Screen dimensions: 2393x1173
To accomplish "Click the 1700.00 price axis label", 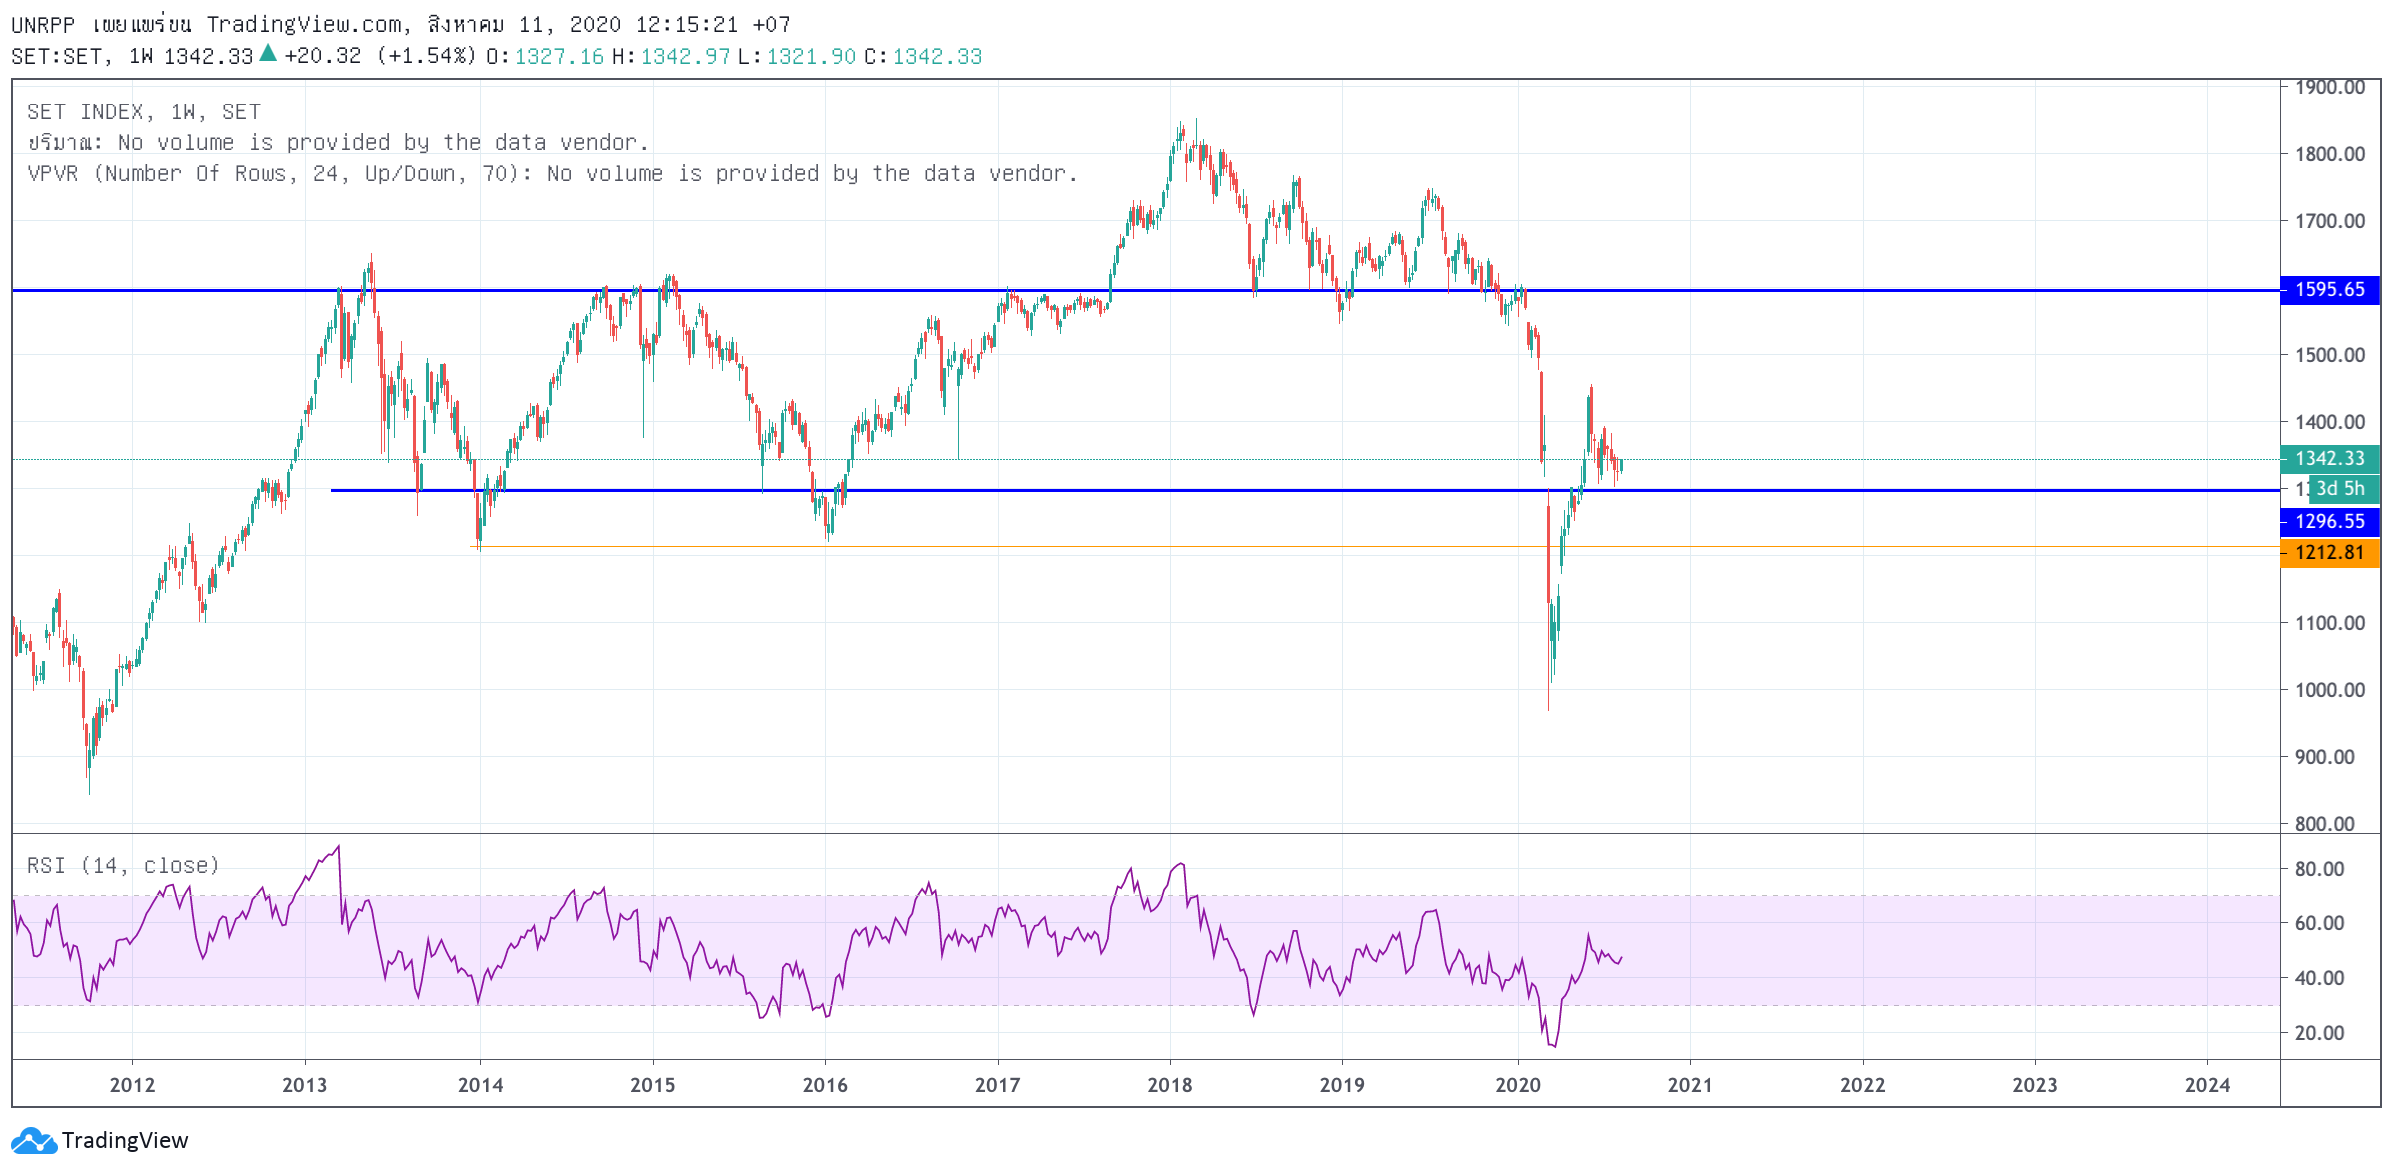I will click(2330, 221).
